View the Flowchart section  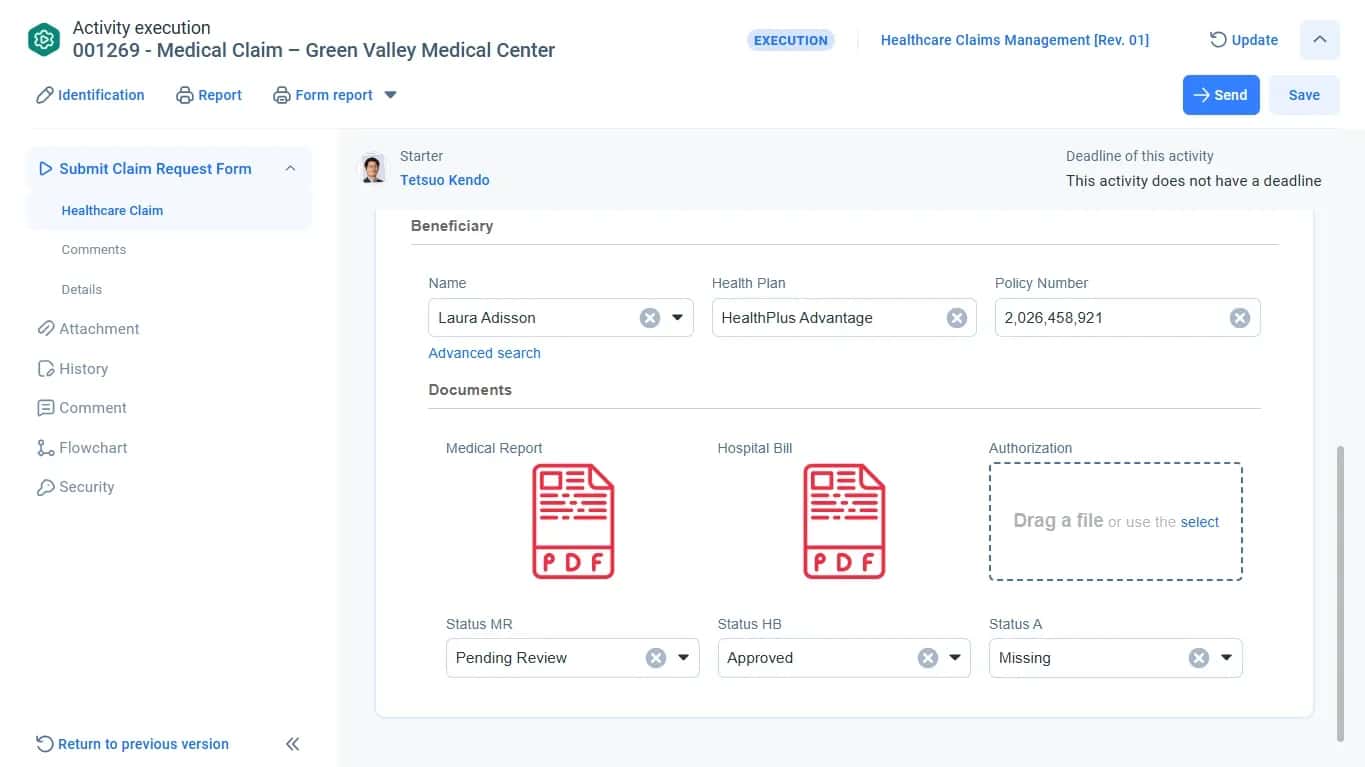click(82, 448)
